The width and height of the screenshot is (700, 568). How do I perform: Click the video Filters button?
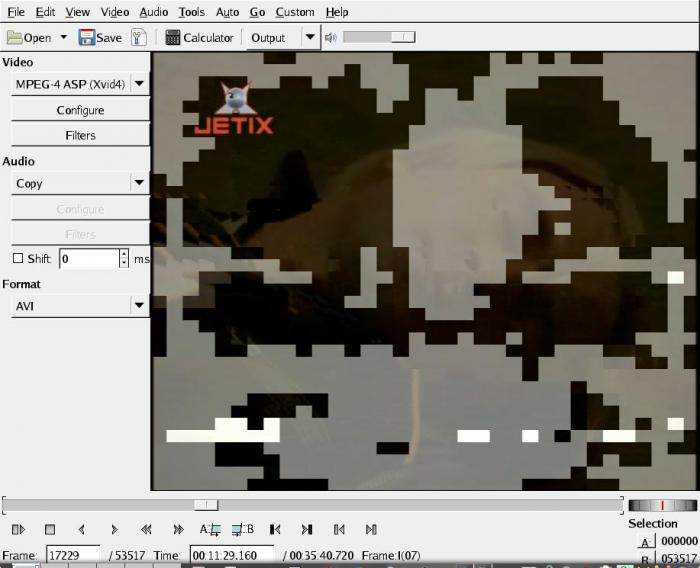tap(80, 135)
